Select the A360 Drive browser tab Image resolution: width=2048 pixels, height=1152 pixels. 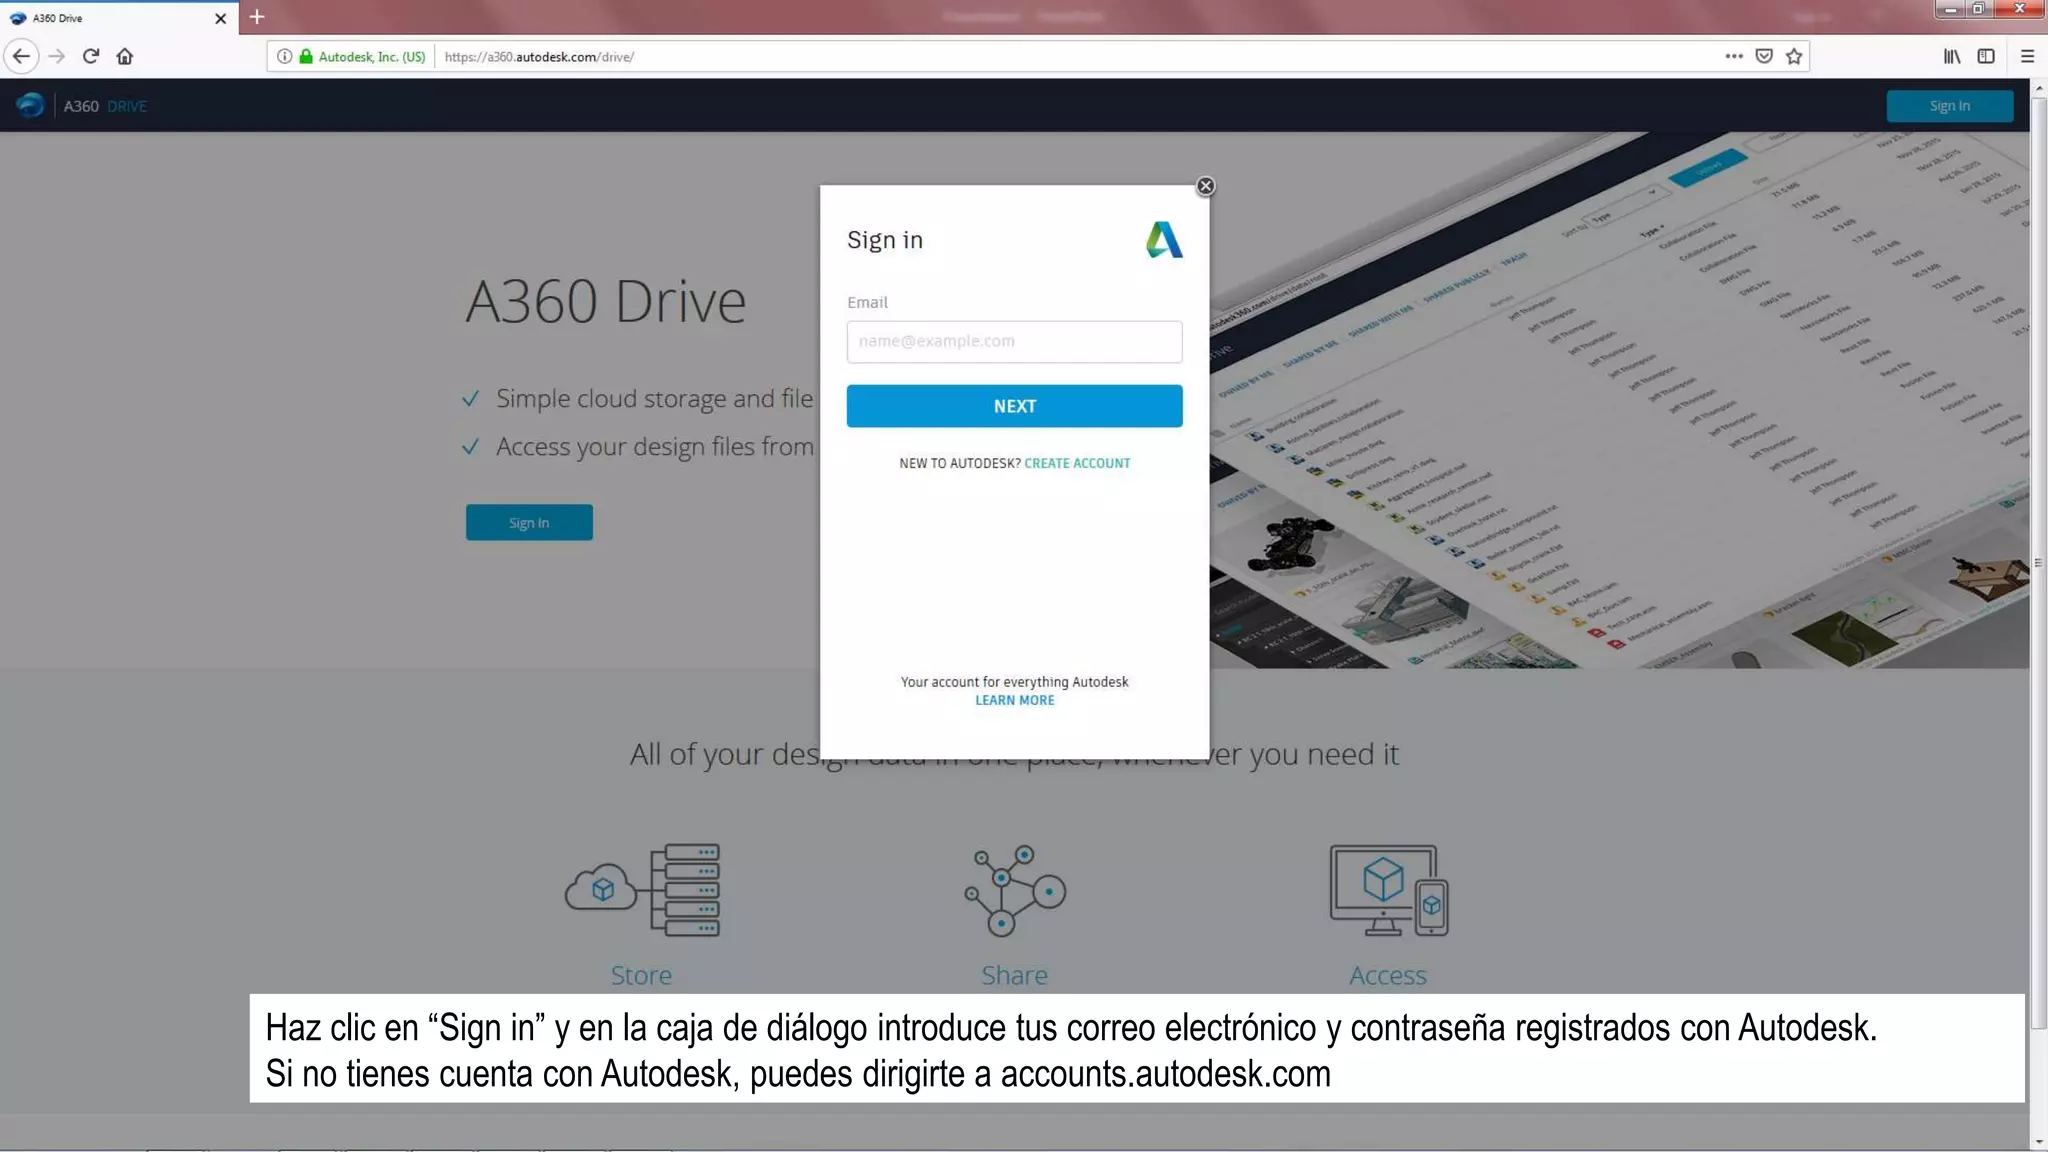(x=119, y=18)
